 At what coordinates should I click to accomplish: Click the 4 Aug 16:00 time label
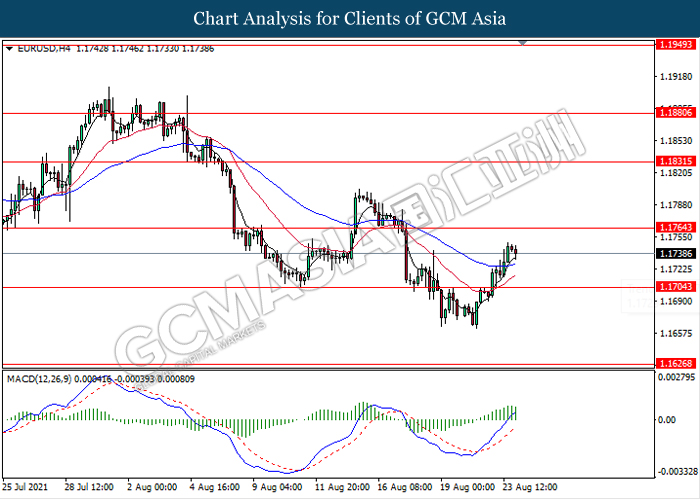(214, 487)
